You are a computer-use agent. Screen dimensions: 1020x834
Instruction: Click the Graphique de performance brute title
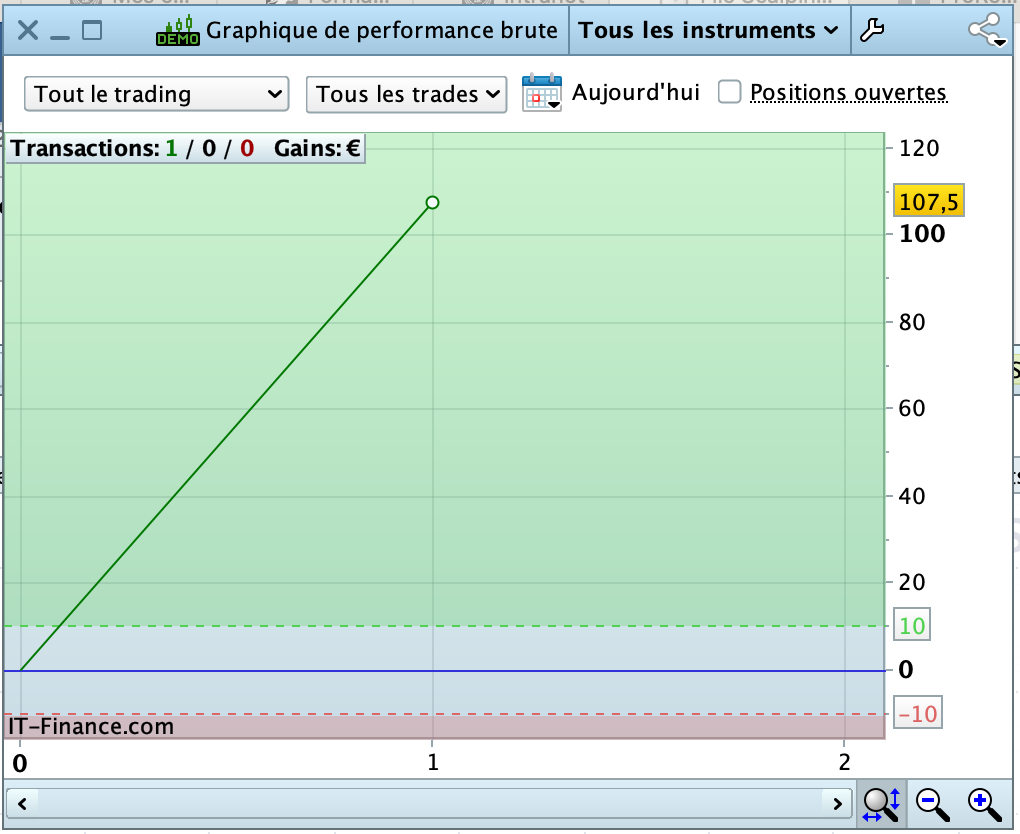(382, 31)
